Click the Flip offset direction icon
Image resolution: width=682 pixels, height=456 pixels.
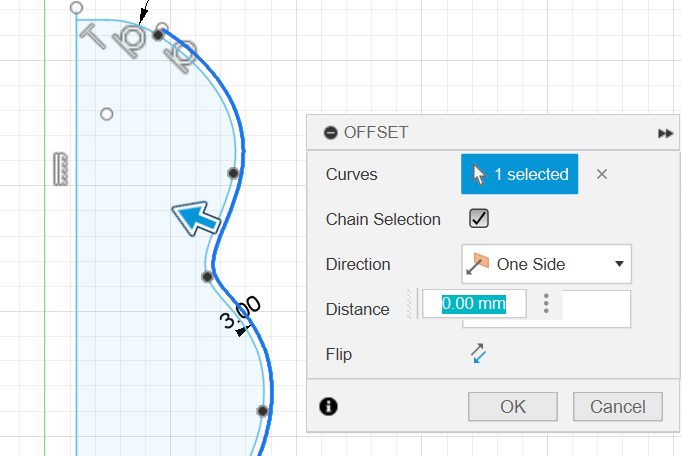pyautogui.click(x=478, y=354)
